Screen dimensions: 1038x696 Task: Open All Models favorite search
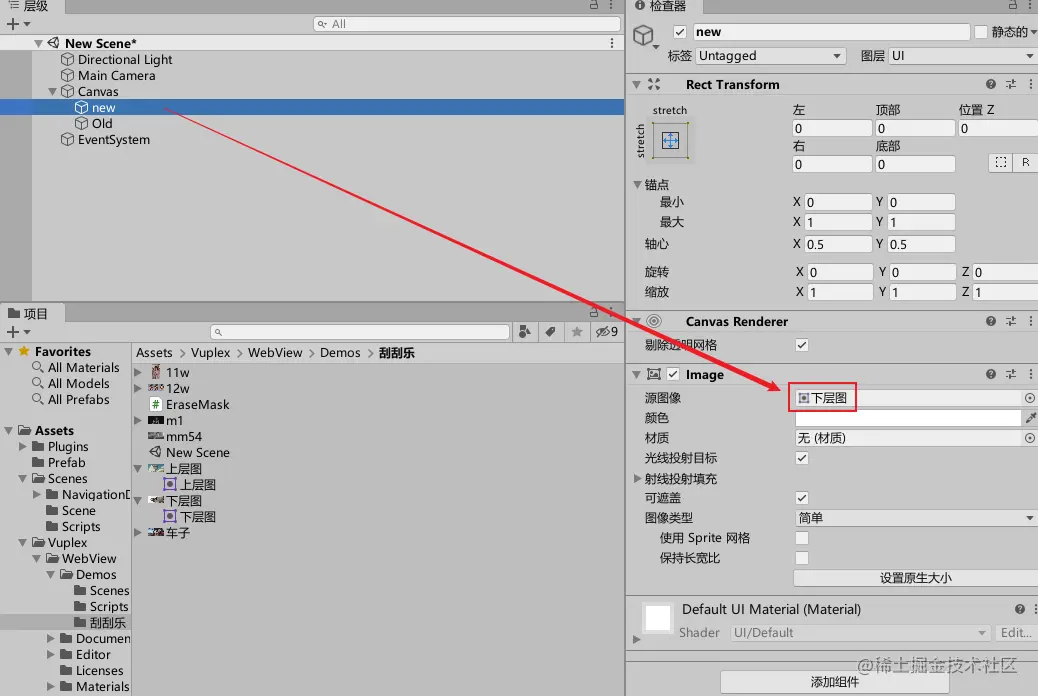coord(78,383)
